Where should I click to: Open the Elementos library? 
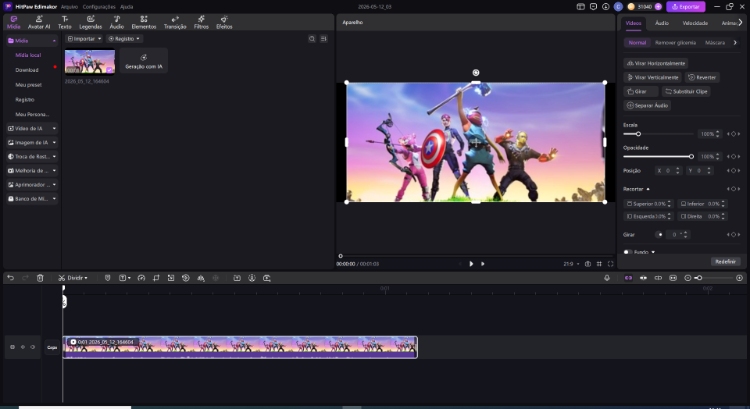point(143,22)
